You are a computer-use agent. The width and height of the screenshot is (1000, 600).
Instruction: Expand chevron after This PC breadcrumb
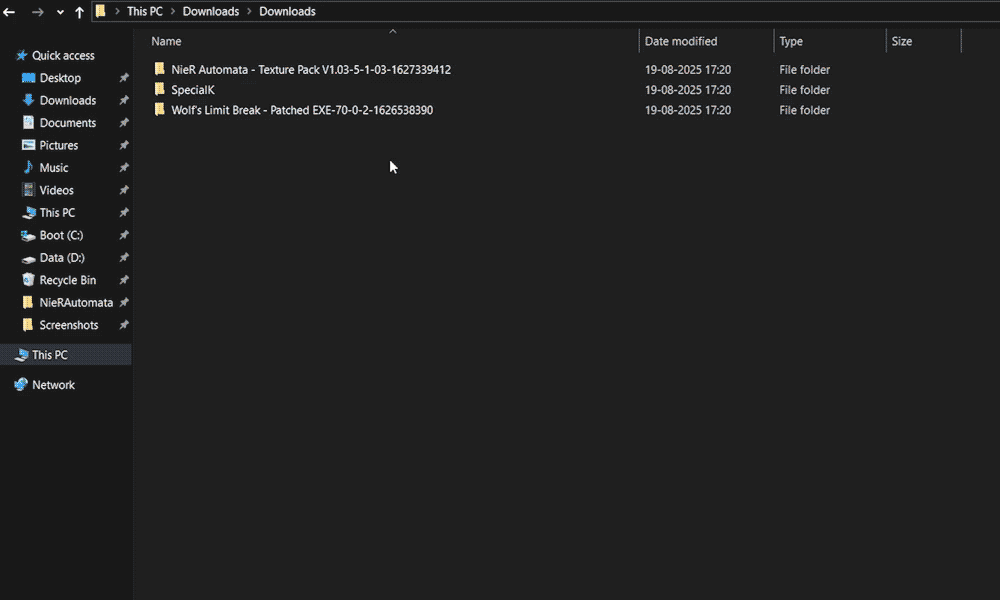pyautogui.click(x=173, y=11)
